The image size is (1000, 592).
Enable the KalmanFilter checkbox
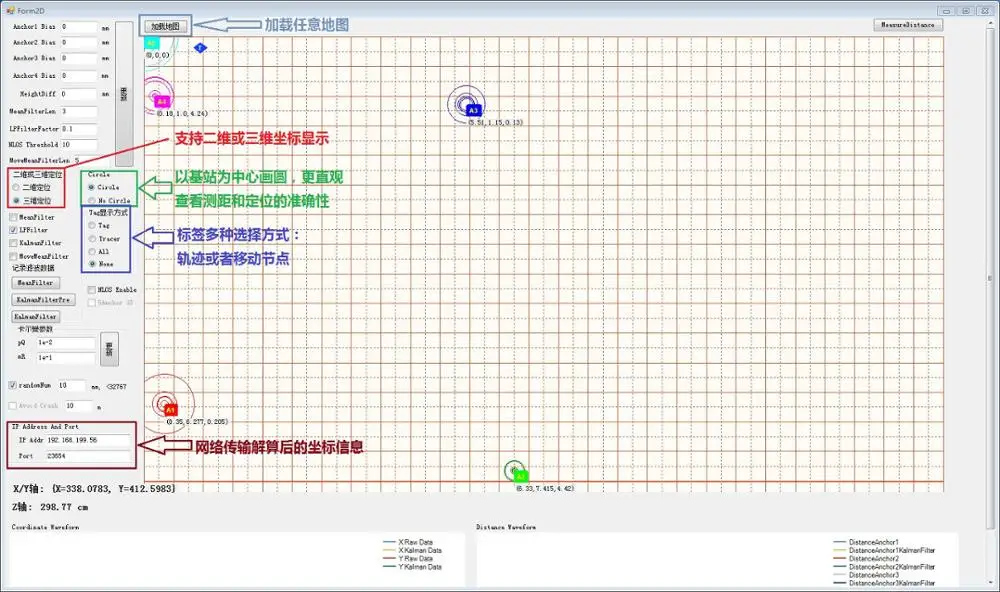pyautogui.click(x=13, y=243)
